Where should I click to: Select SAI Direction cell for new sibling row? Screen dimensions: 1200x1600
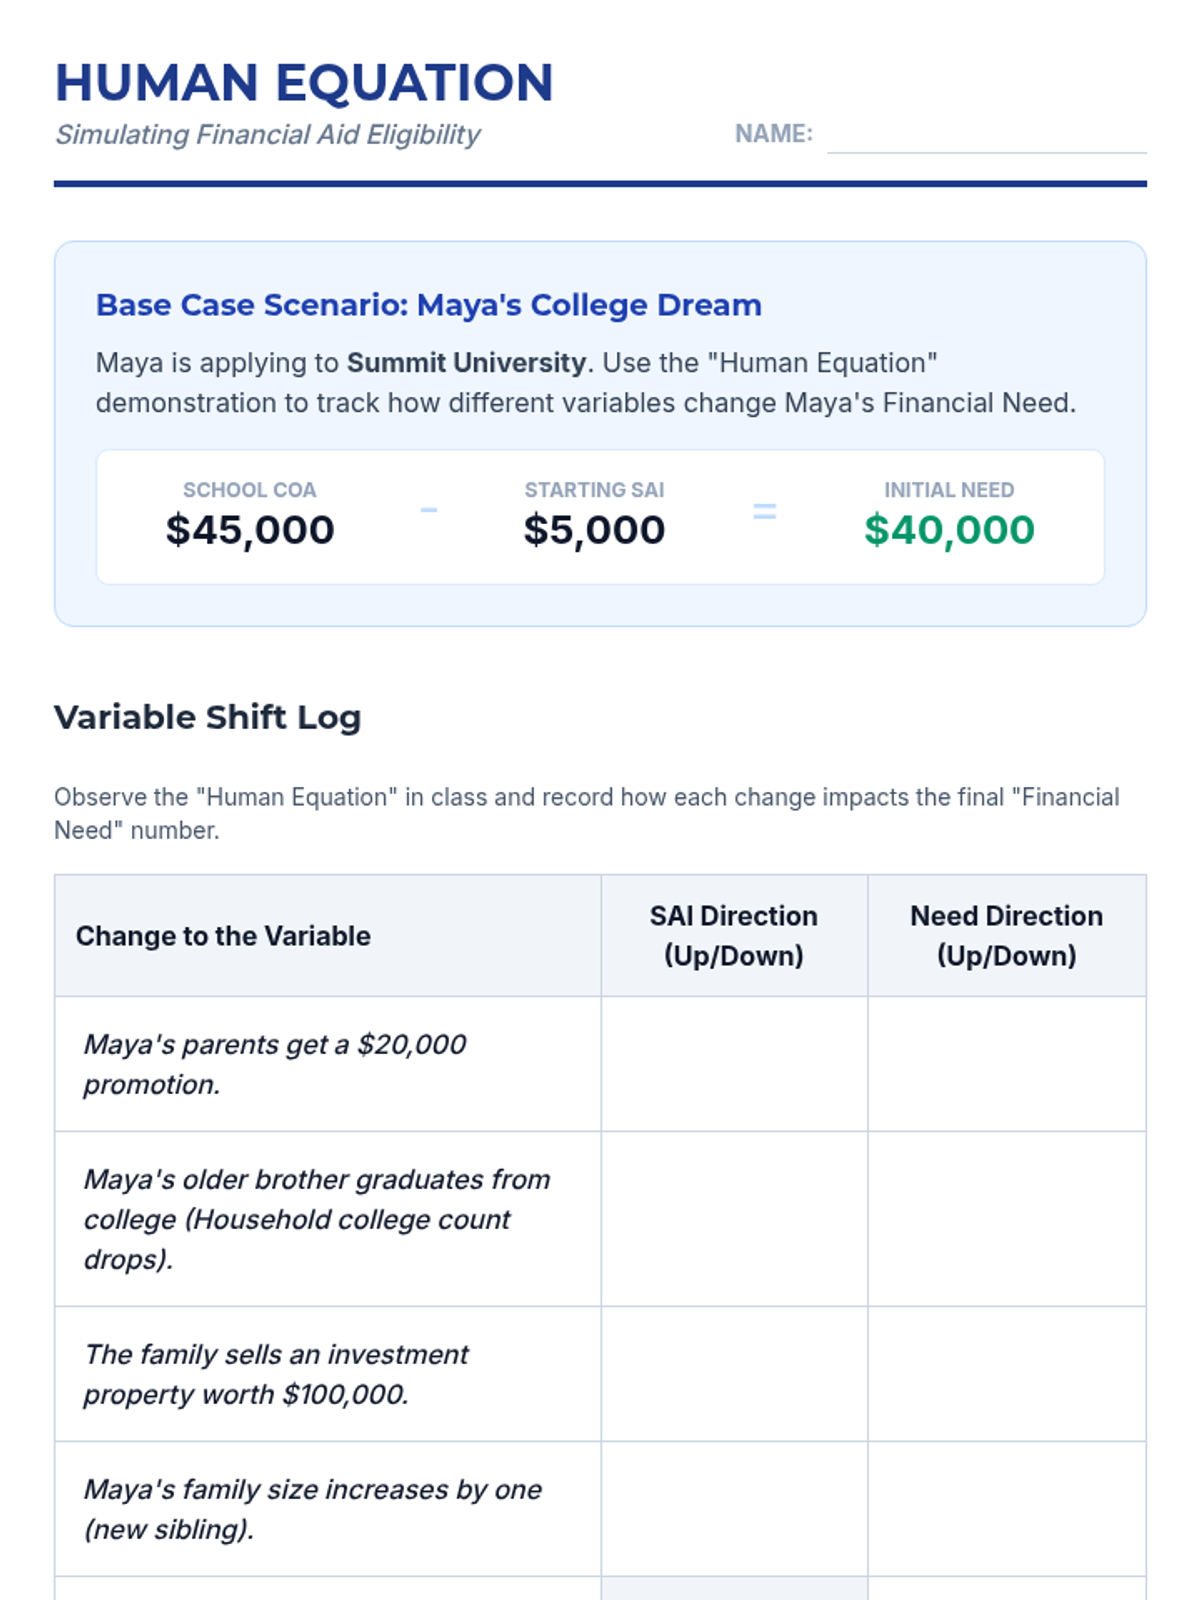pyautogui.click(x=734, y=1509)
